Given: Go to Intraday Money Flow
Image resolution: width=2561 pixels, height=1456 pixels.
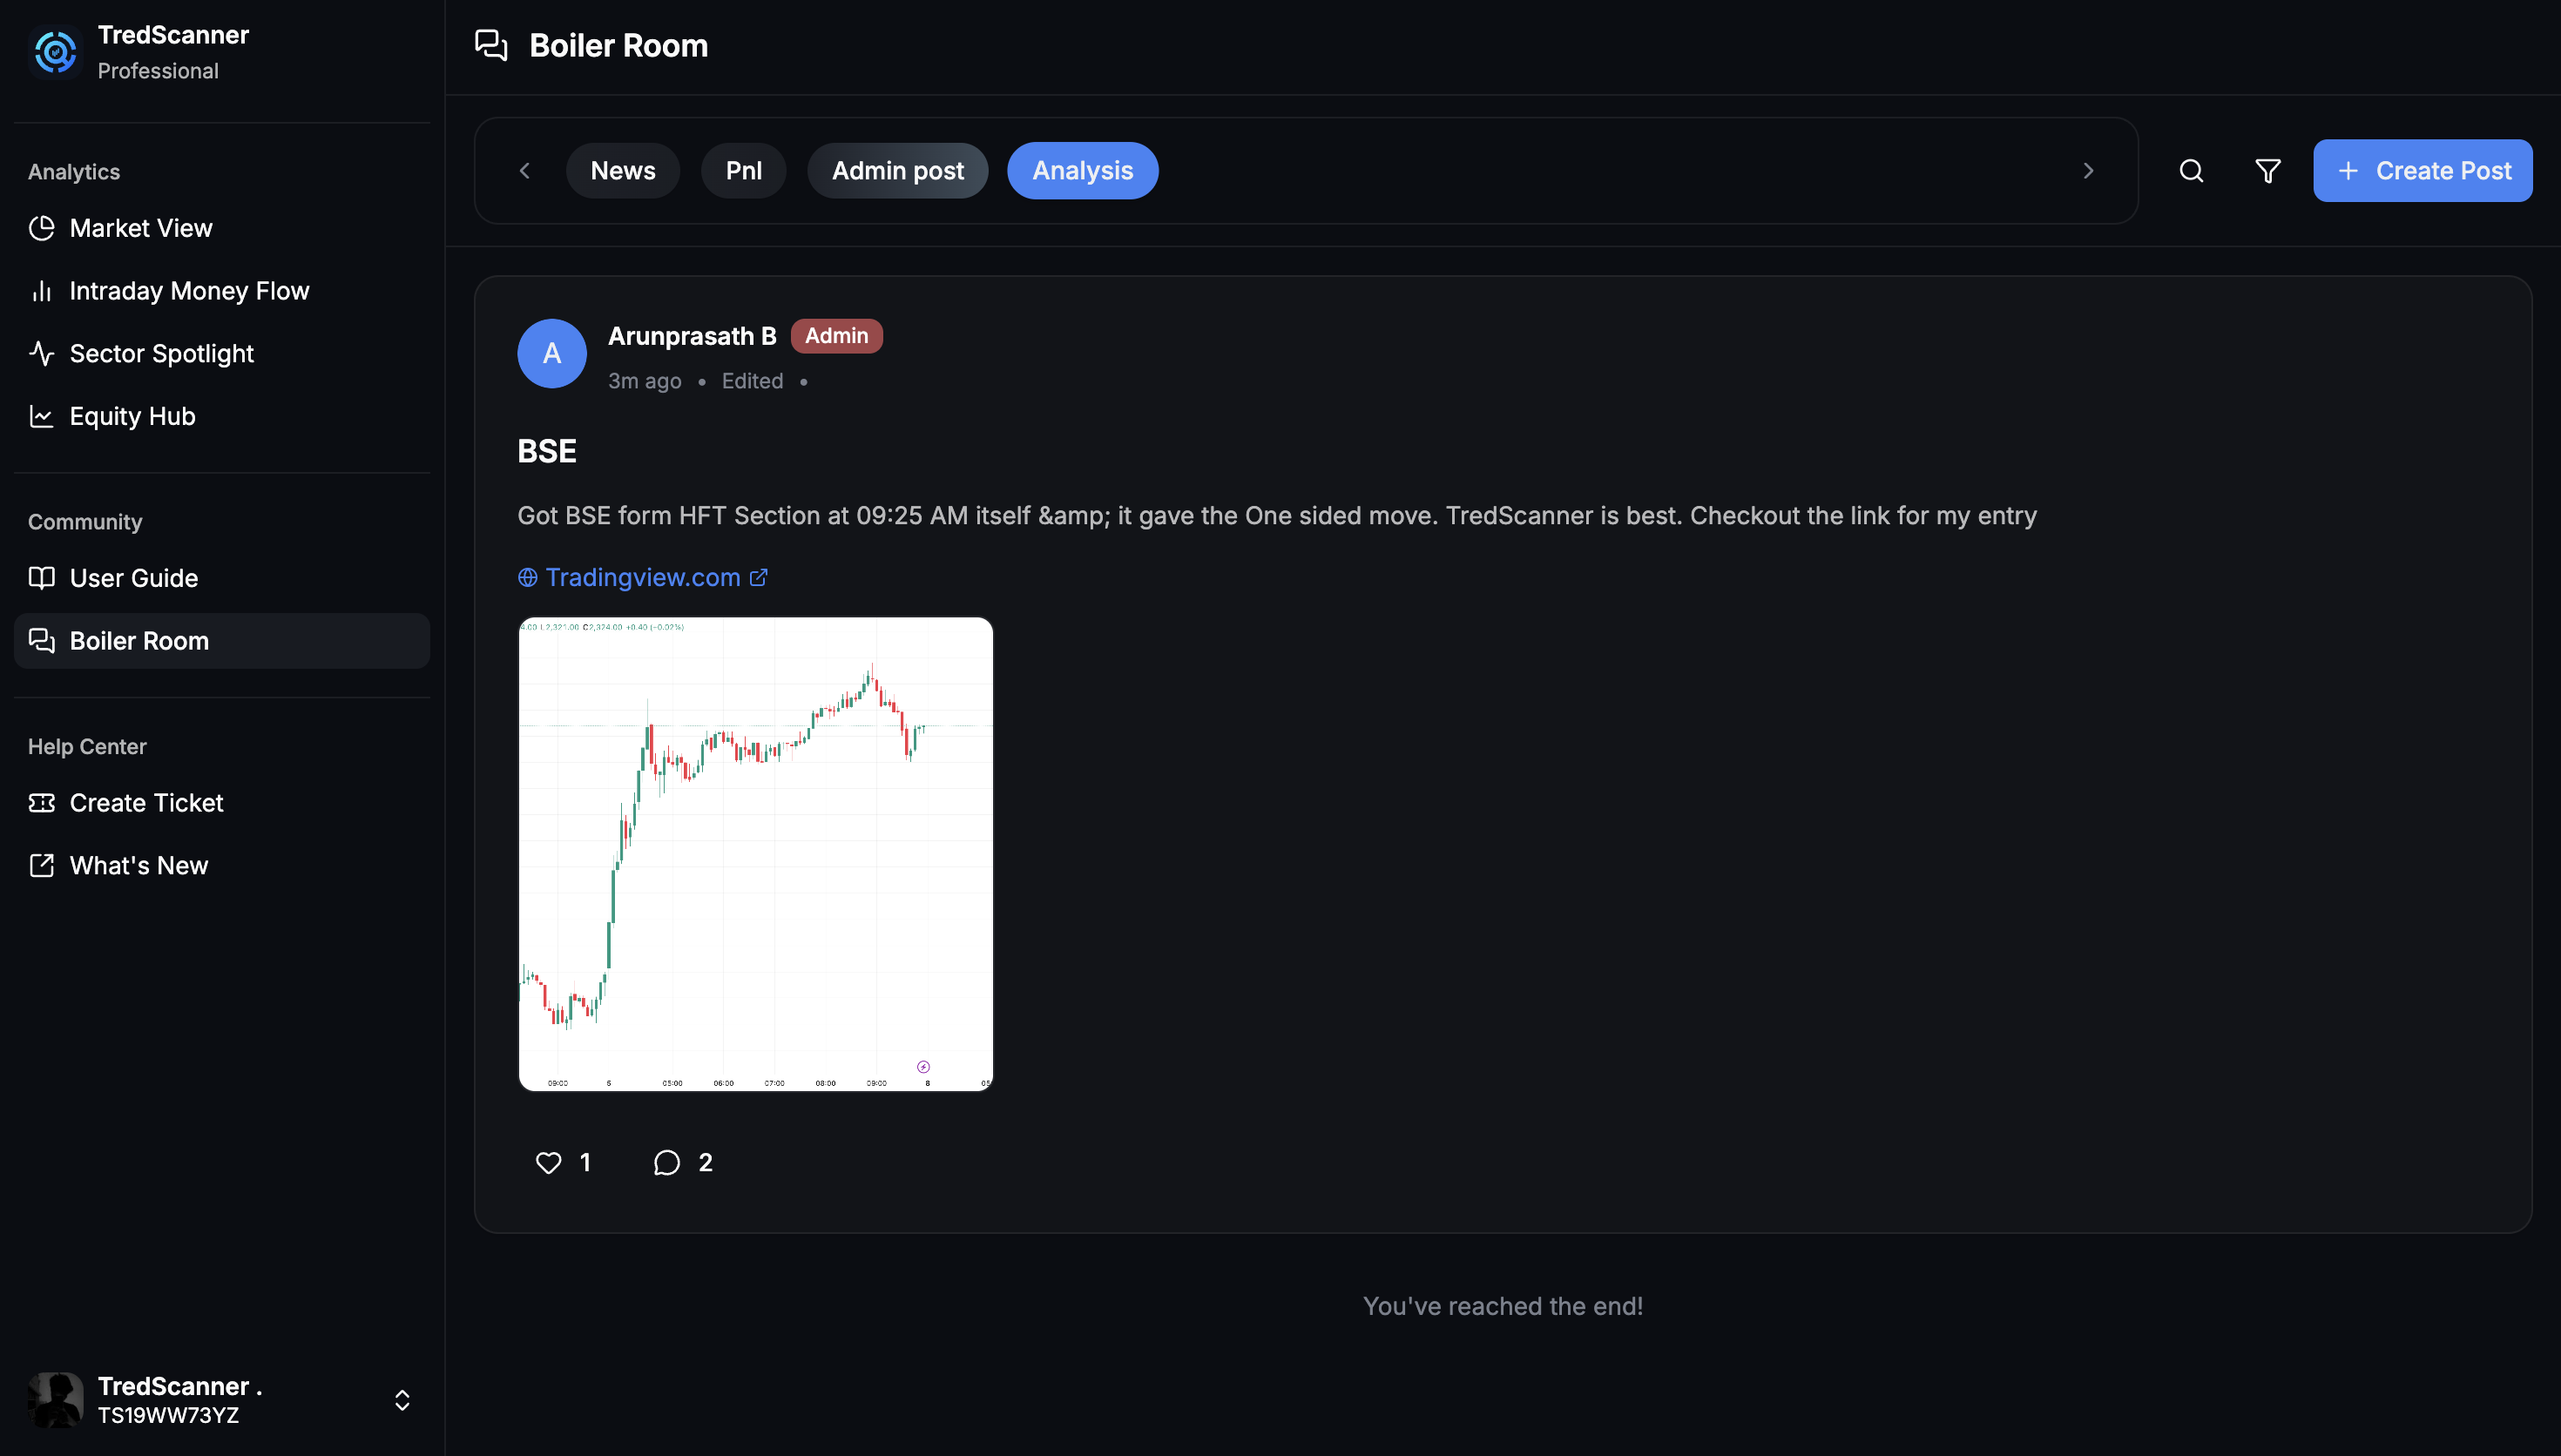Looking at the screenshot, I should pyautogui.click(x=188, y=291).
